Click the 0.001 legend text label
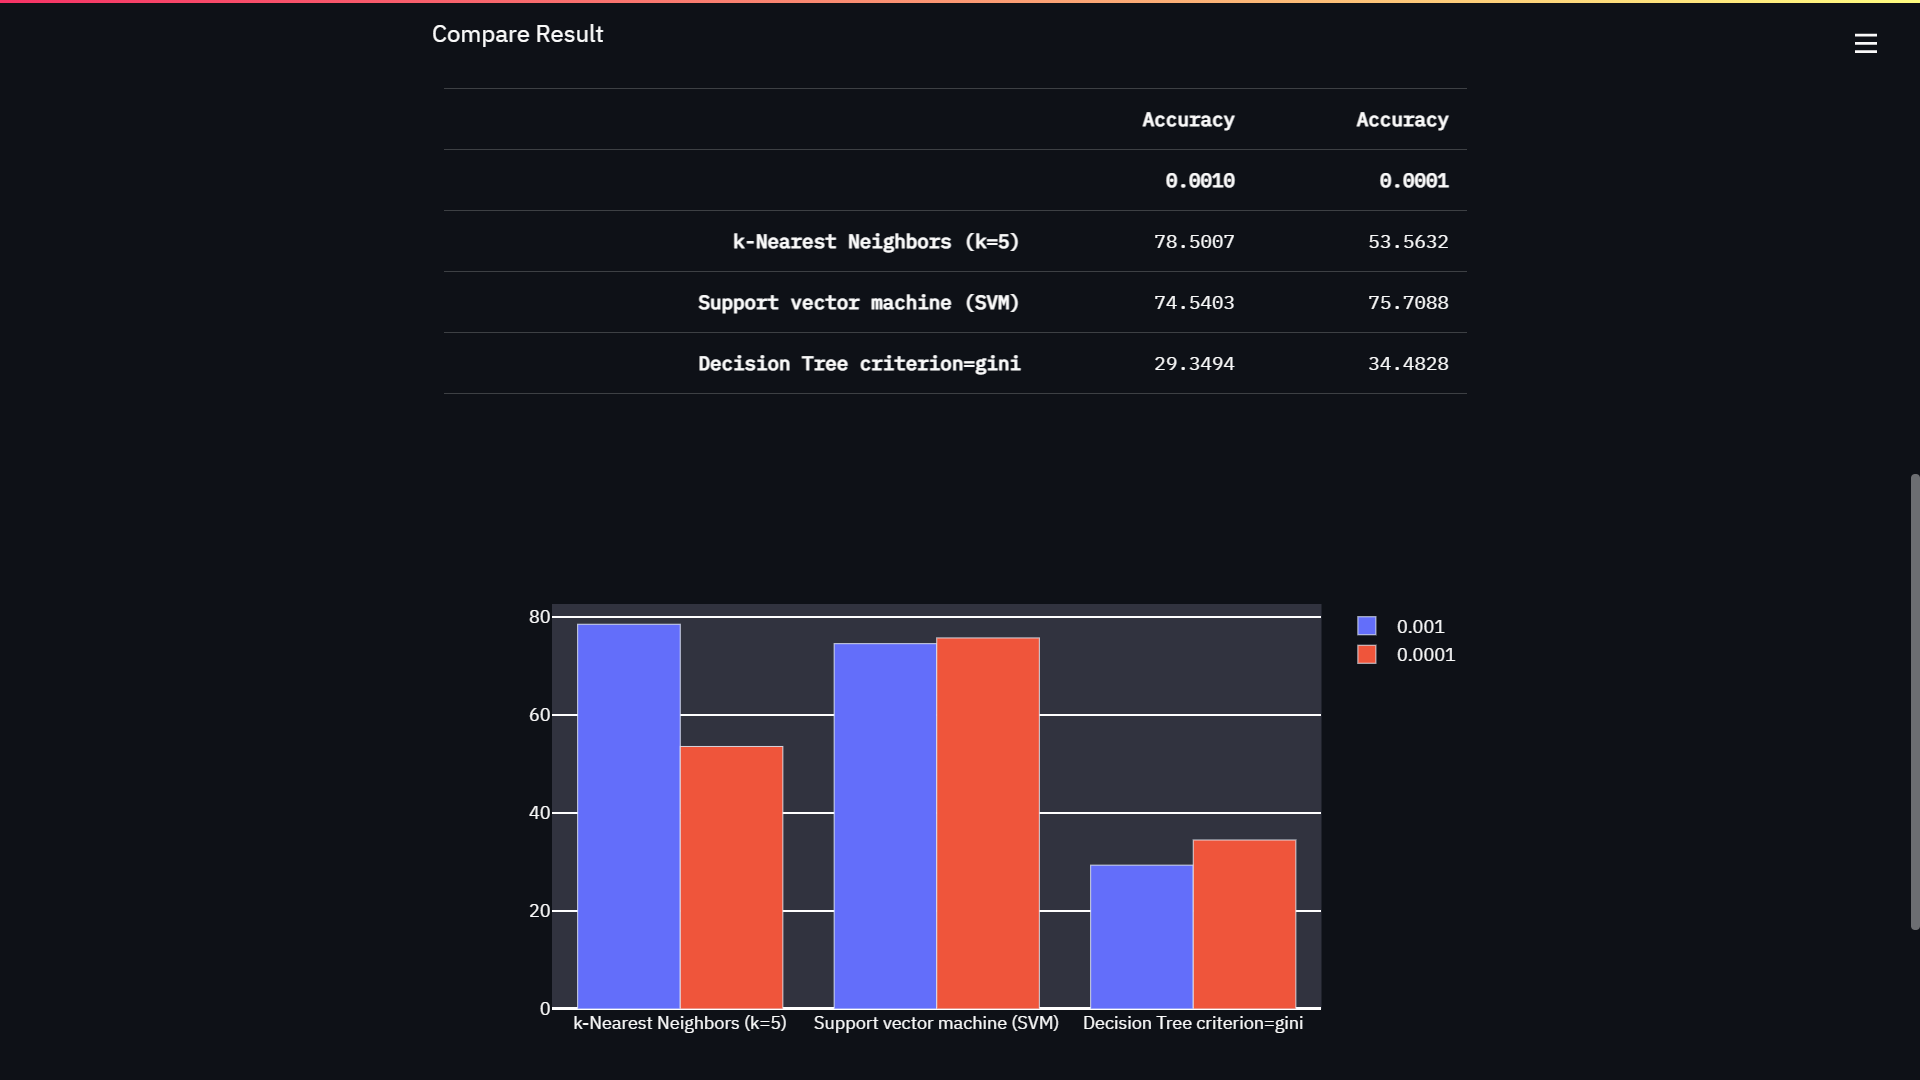This screenshot has width=1920, height=1080. coord(1420,626)
